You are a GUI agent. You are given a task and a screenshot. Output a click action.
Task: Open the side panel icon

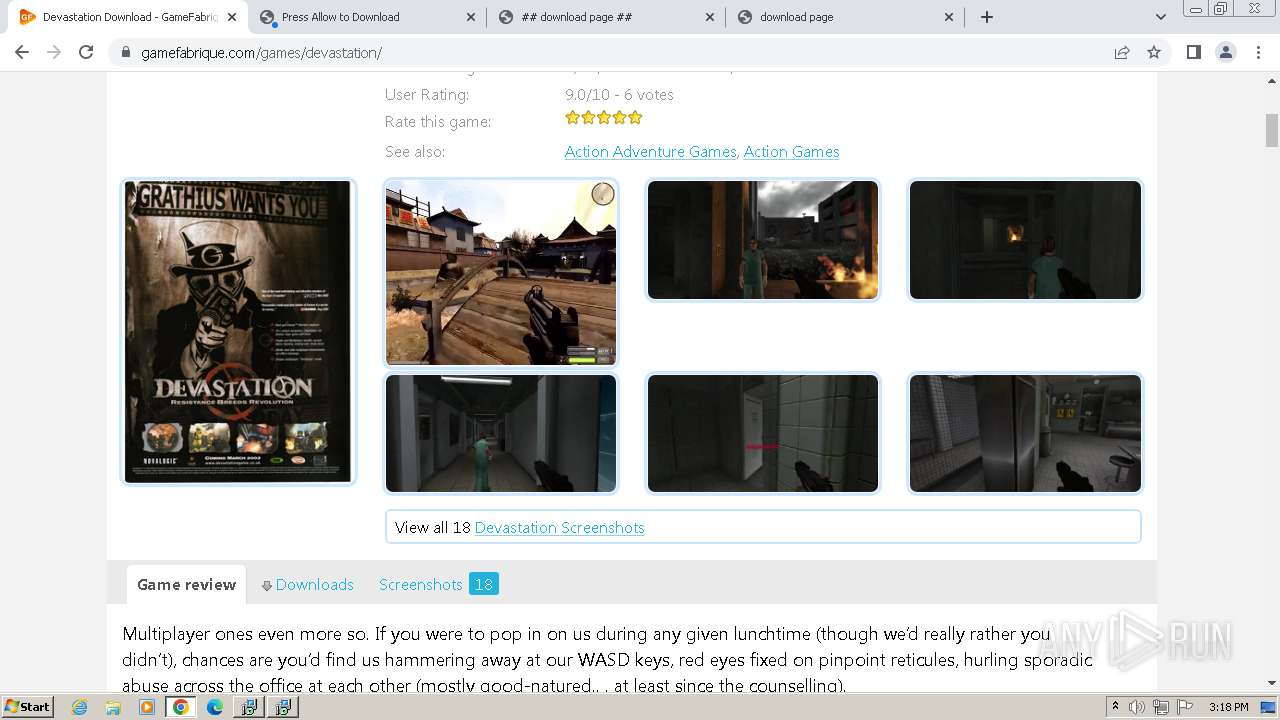click(1193, 52)
